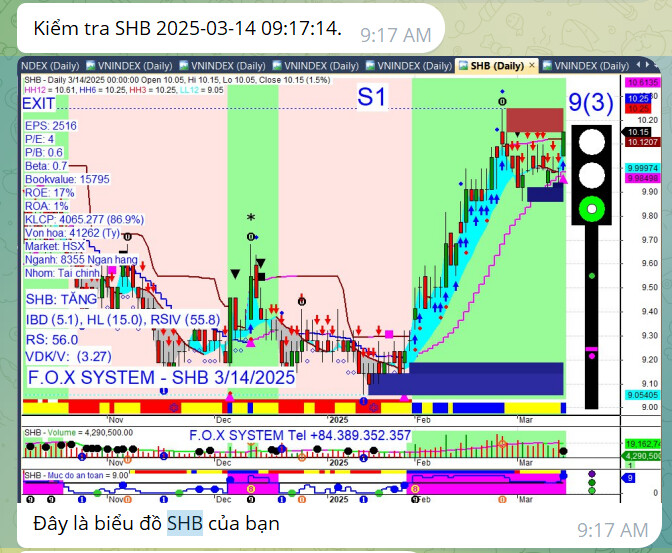Click the 'Market: HSX' line
The width and height of the screenshot is (672, 553).
(x=55, y=246)
